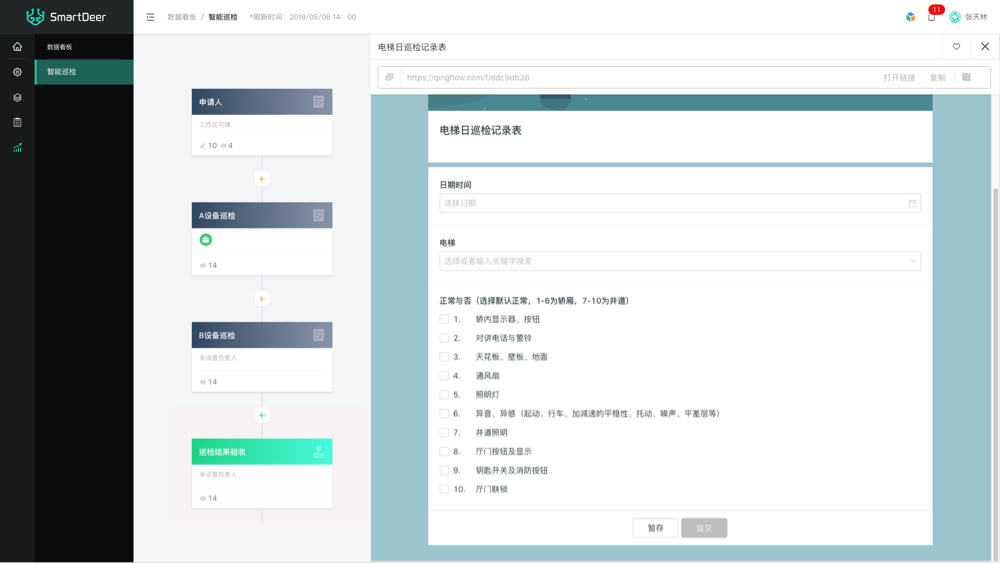
Task: Favorite the form with heart icon
Action: coord(956,47)
